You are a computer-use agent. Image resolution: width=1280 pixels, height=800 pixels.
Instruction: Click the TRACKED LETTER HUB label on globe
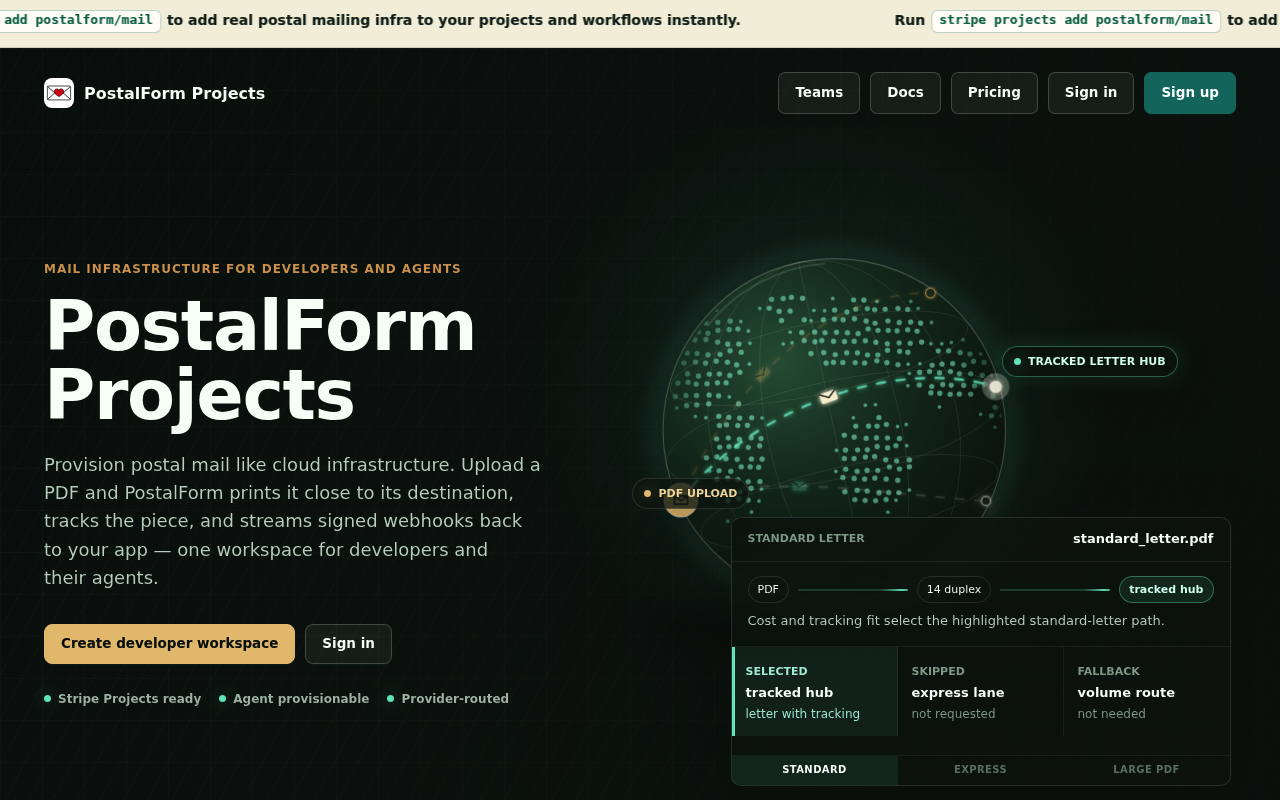tap(1090, 361)
